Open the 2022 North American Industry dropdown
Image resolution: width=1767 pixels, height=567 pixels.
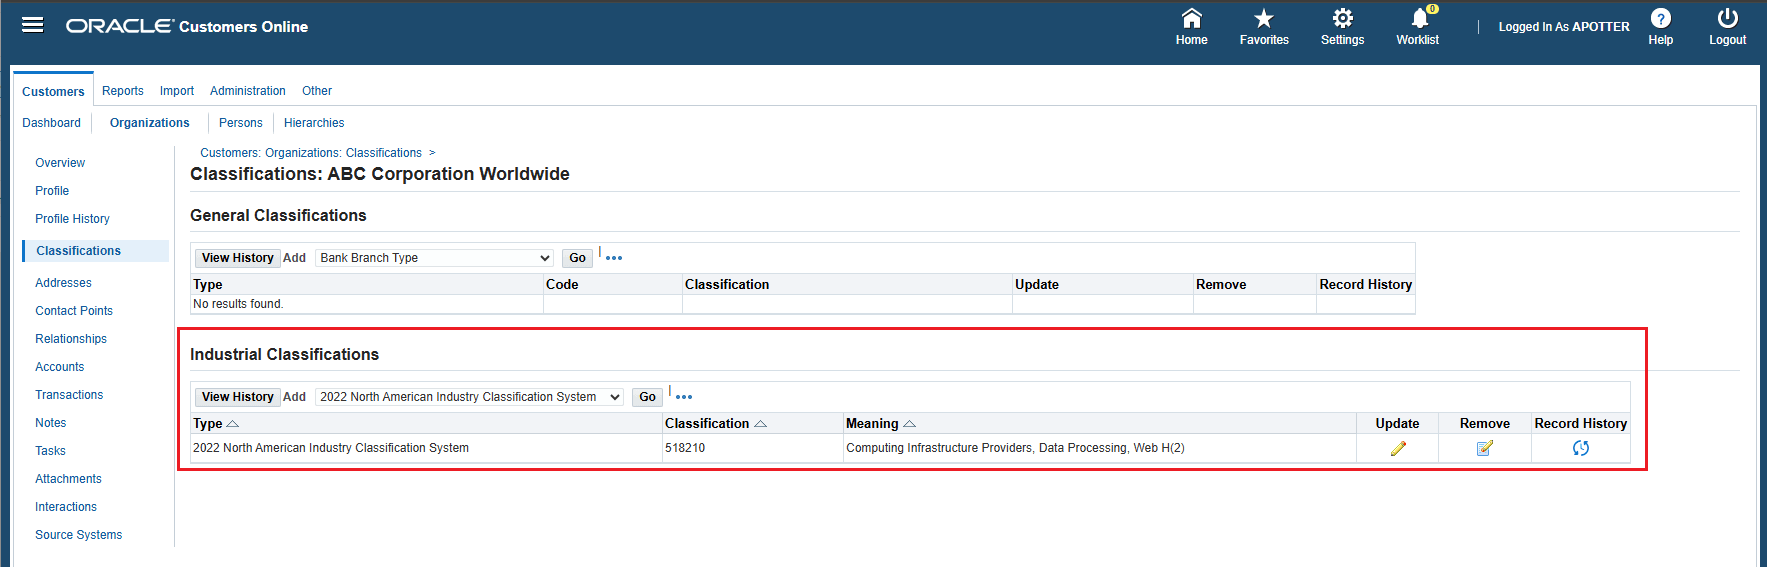pos(469,397)
